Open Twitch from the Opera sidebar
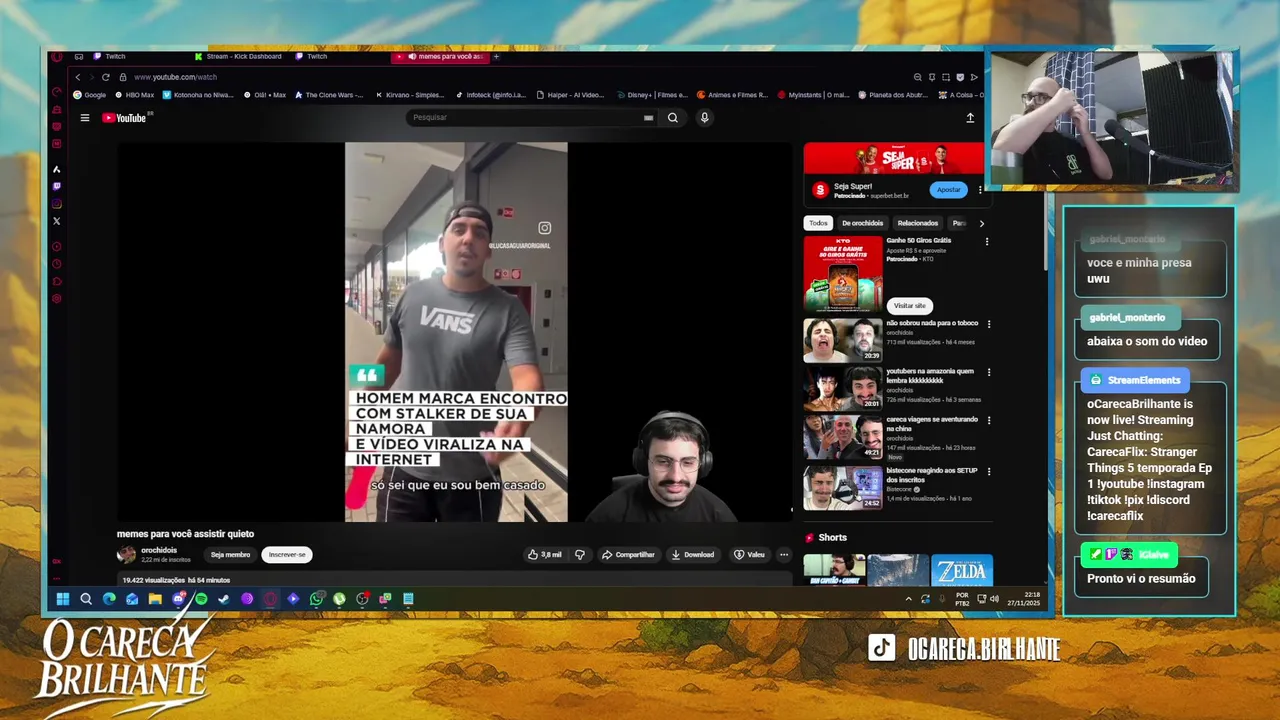Image resolution: width=1280 pixels, height=720 pixels. point(57,186)
